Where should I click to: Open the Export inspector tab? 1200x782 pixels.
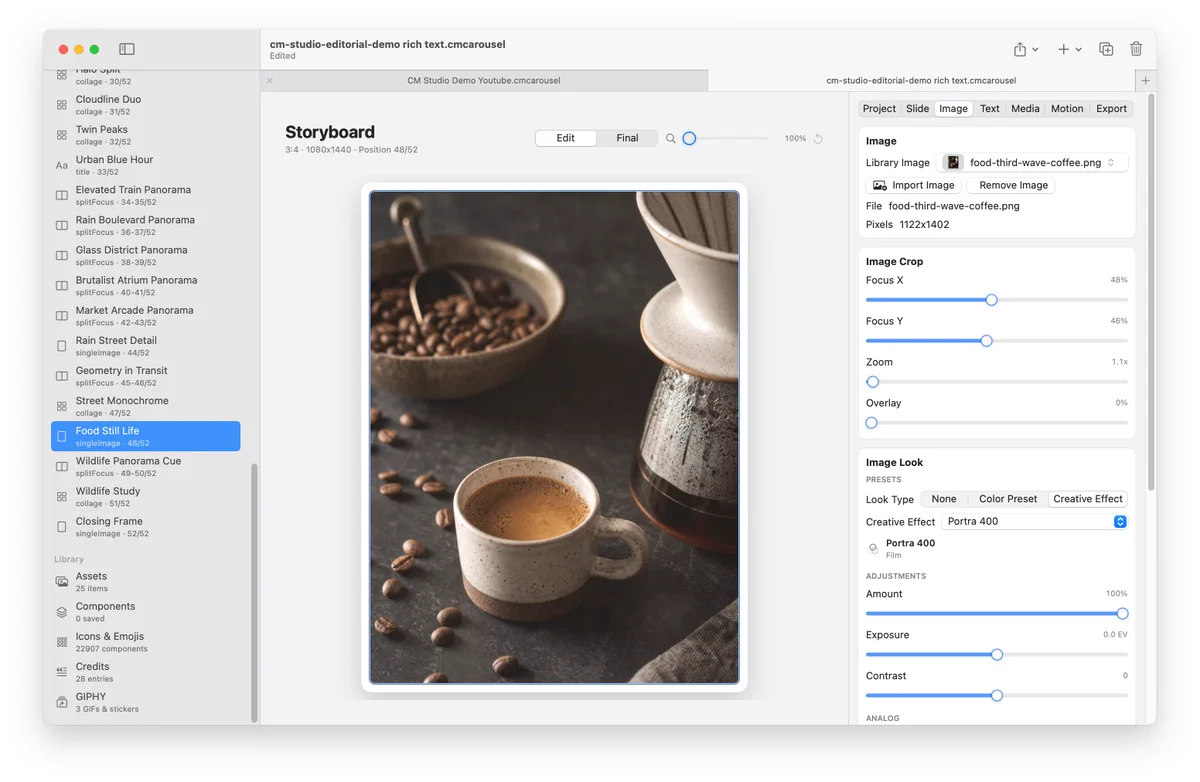click(1111, 108)
